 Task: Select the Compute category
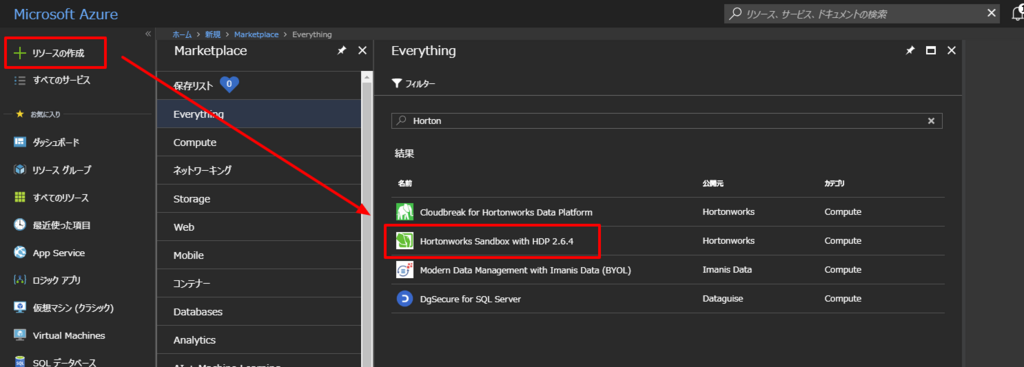259,142
